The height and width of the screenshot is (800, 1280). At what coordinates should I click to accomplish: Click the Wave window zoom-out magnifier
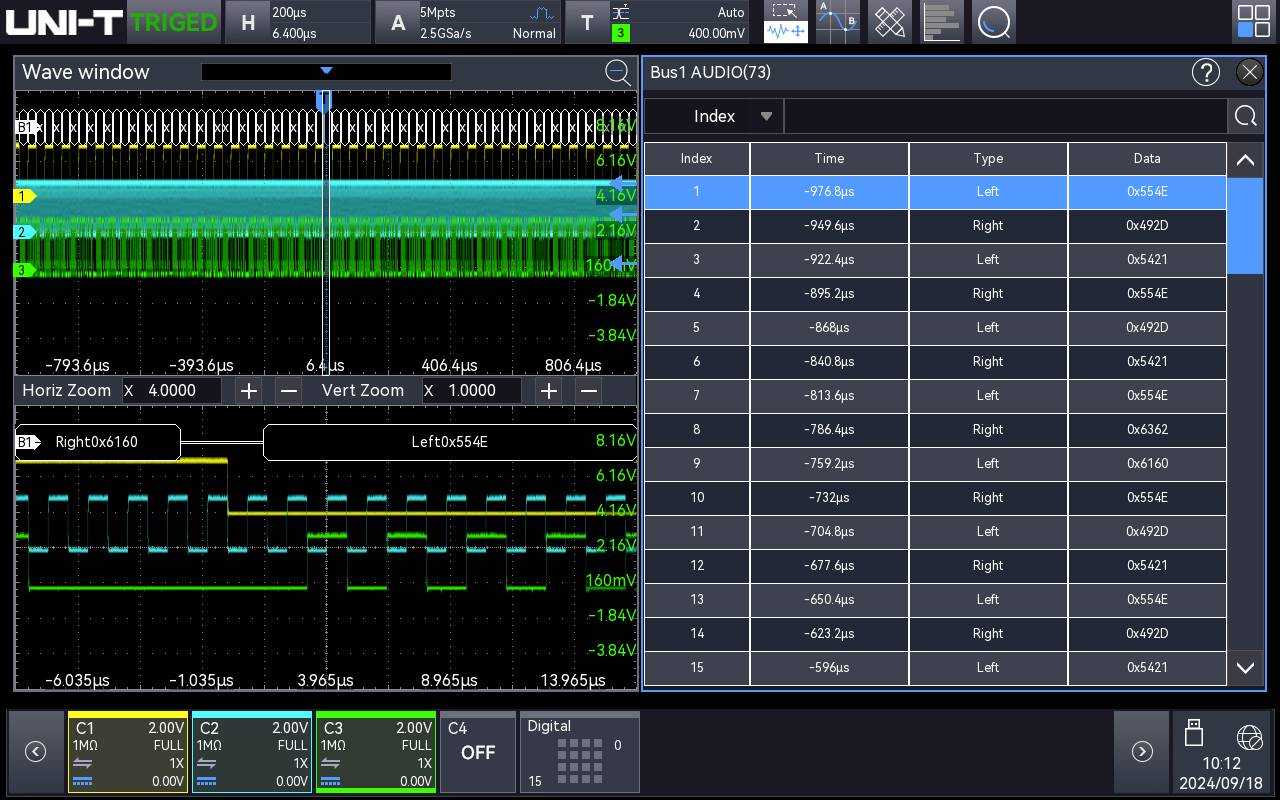tap(619, 72)
